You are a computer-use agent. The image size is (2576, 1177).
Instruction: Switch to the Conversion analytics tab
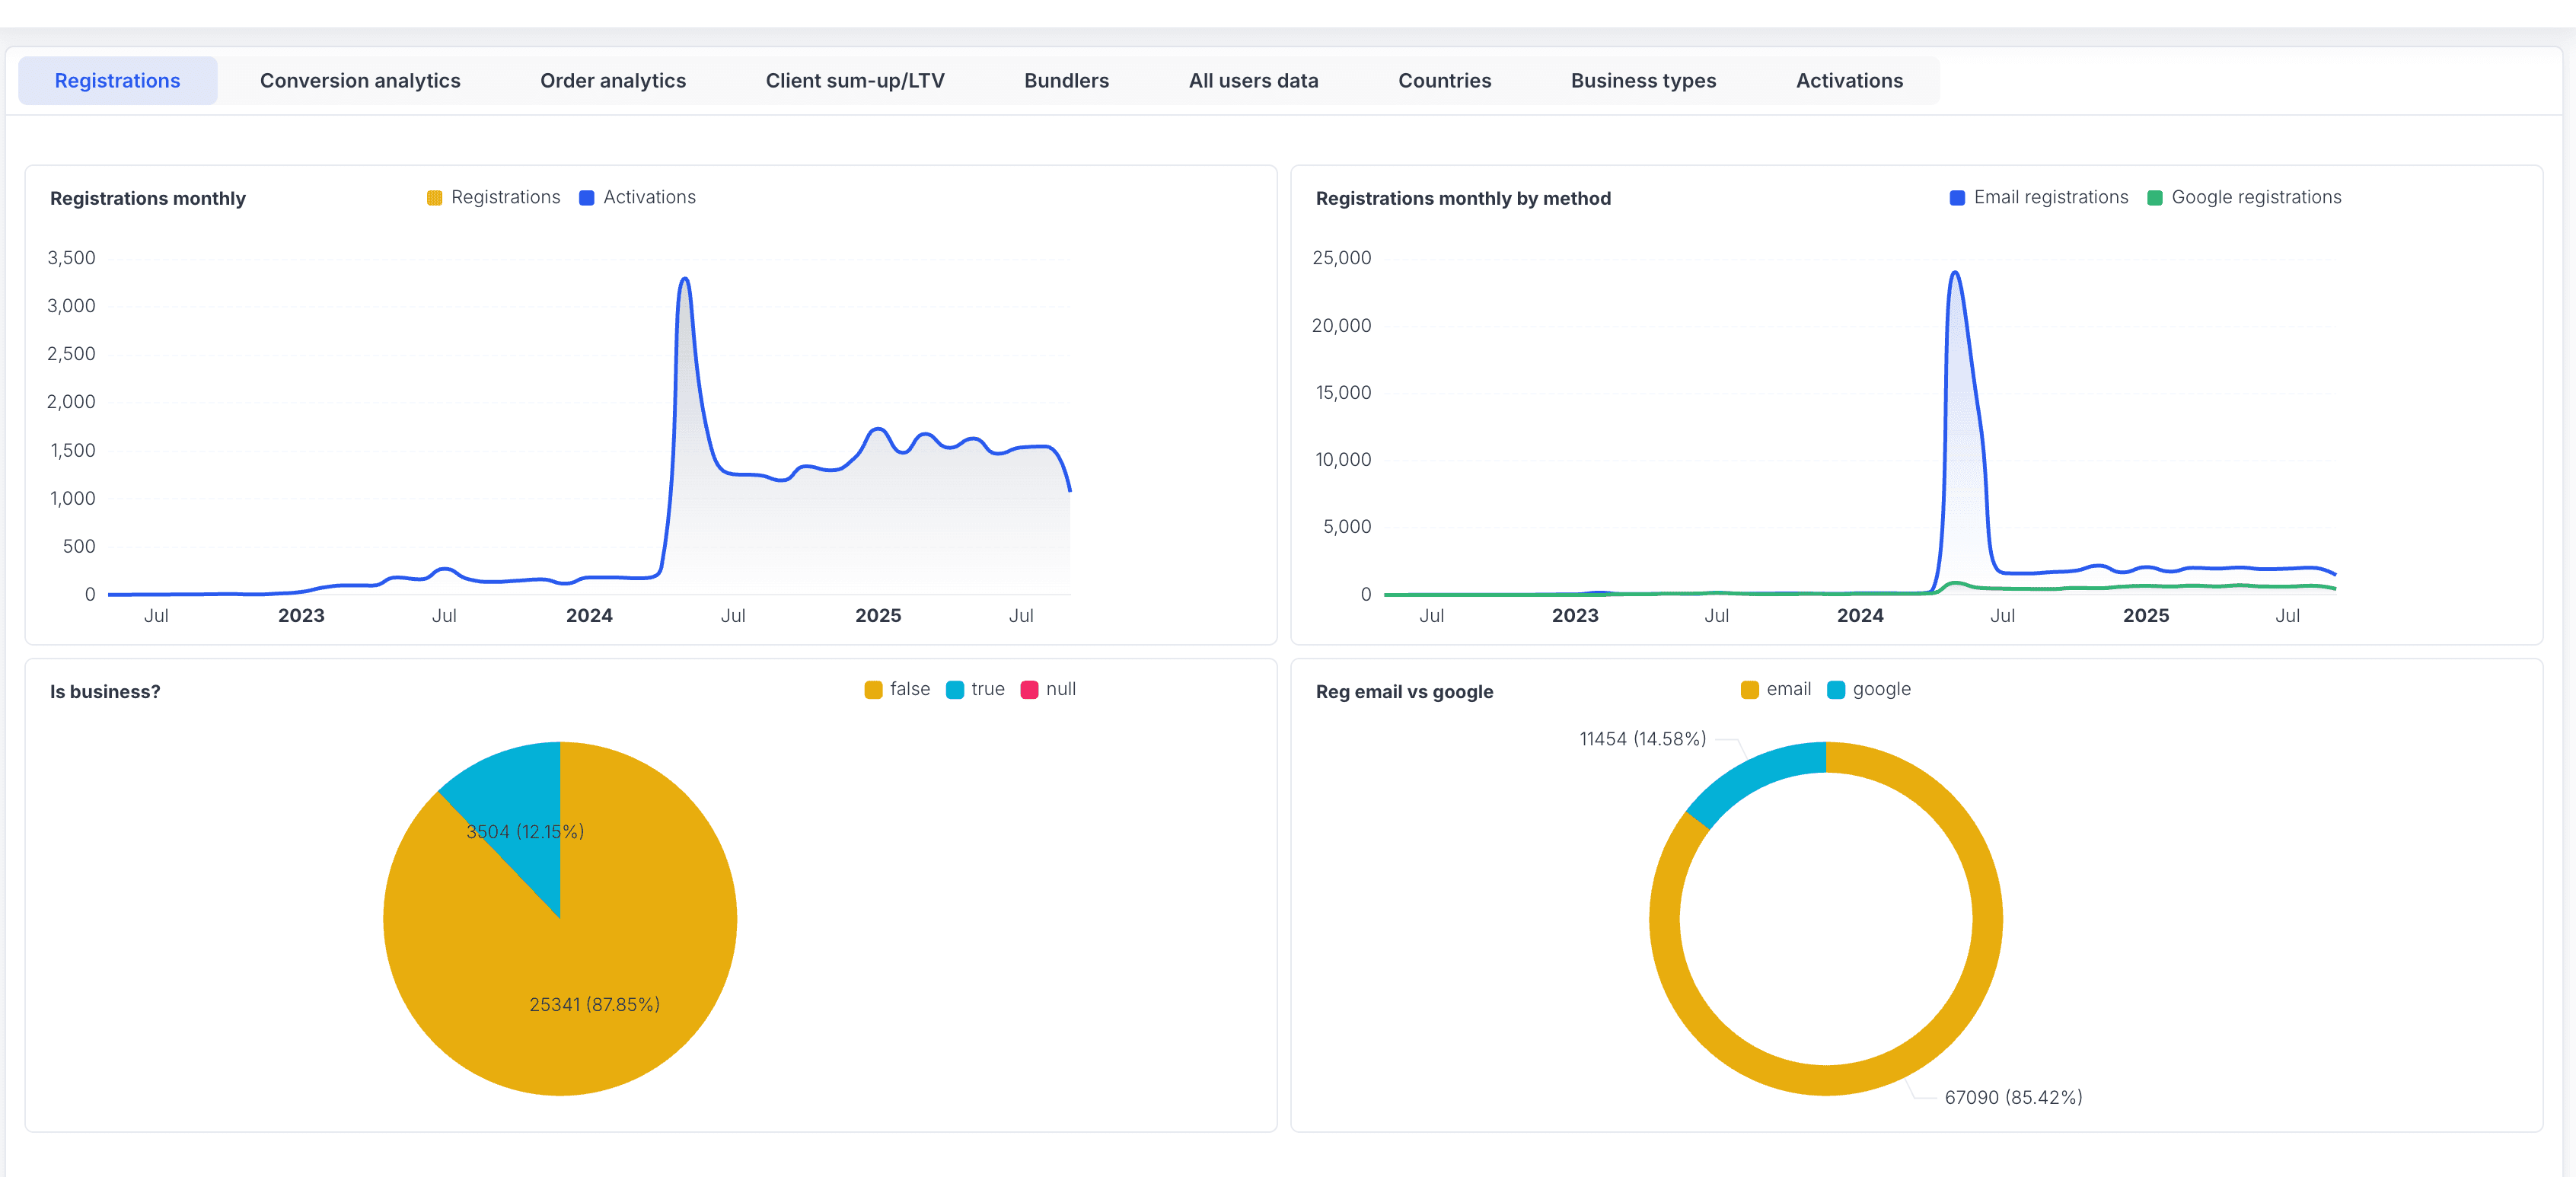(x=360, y=80)
